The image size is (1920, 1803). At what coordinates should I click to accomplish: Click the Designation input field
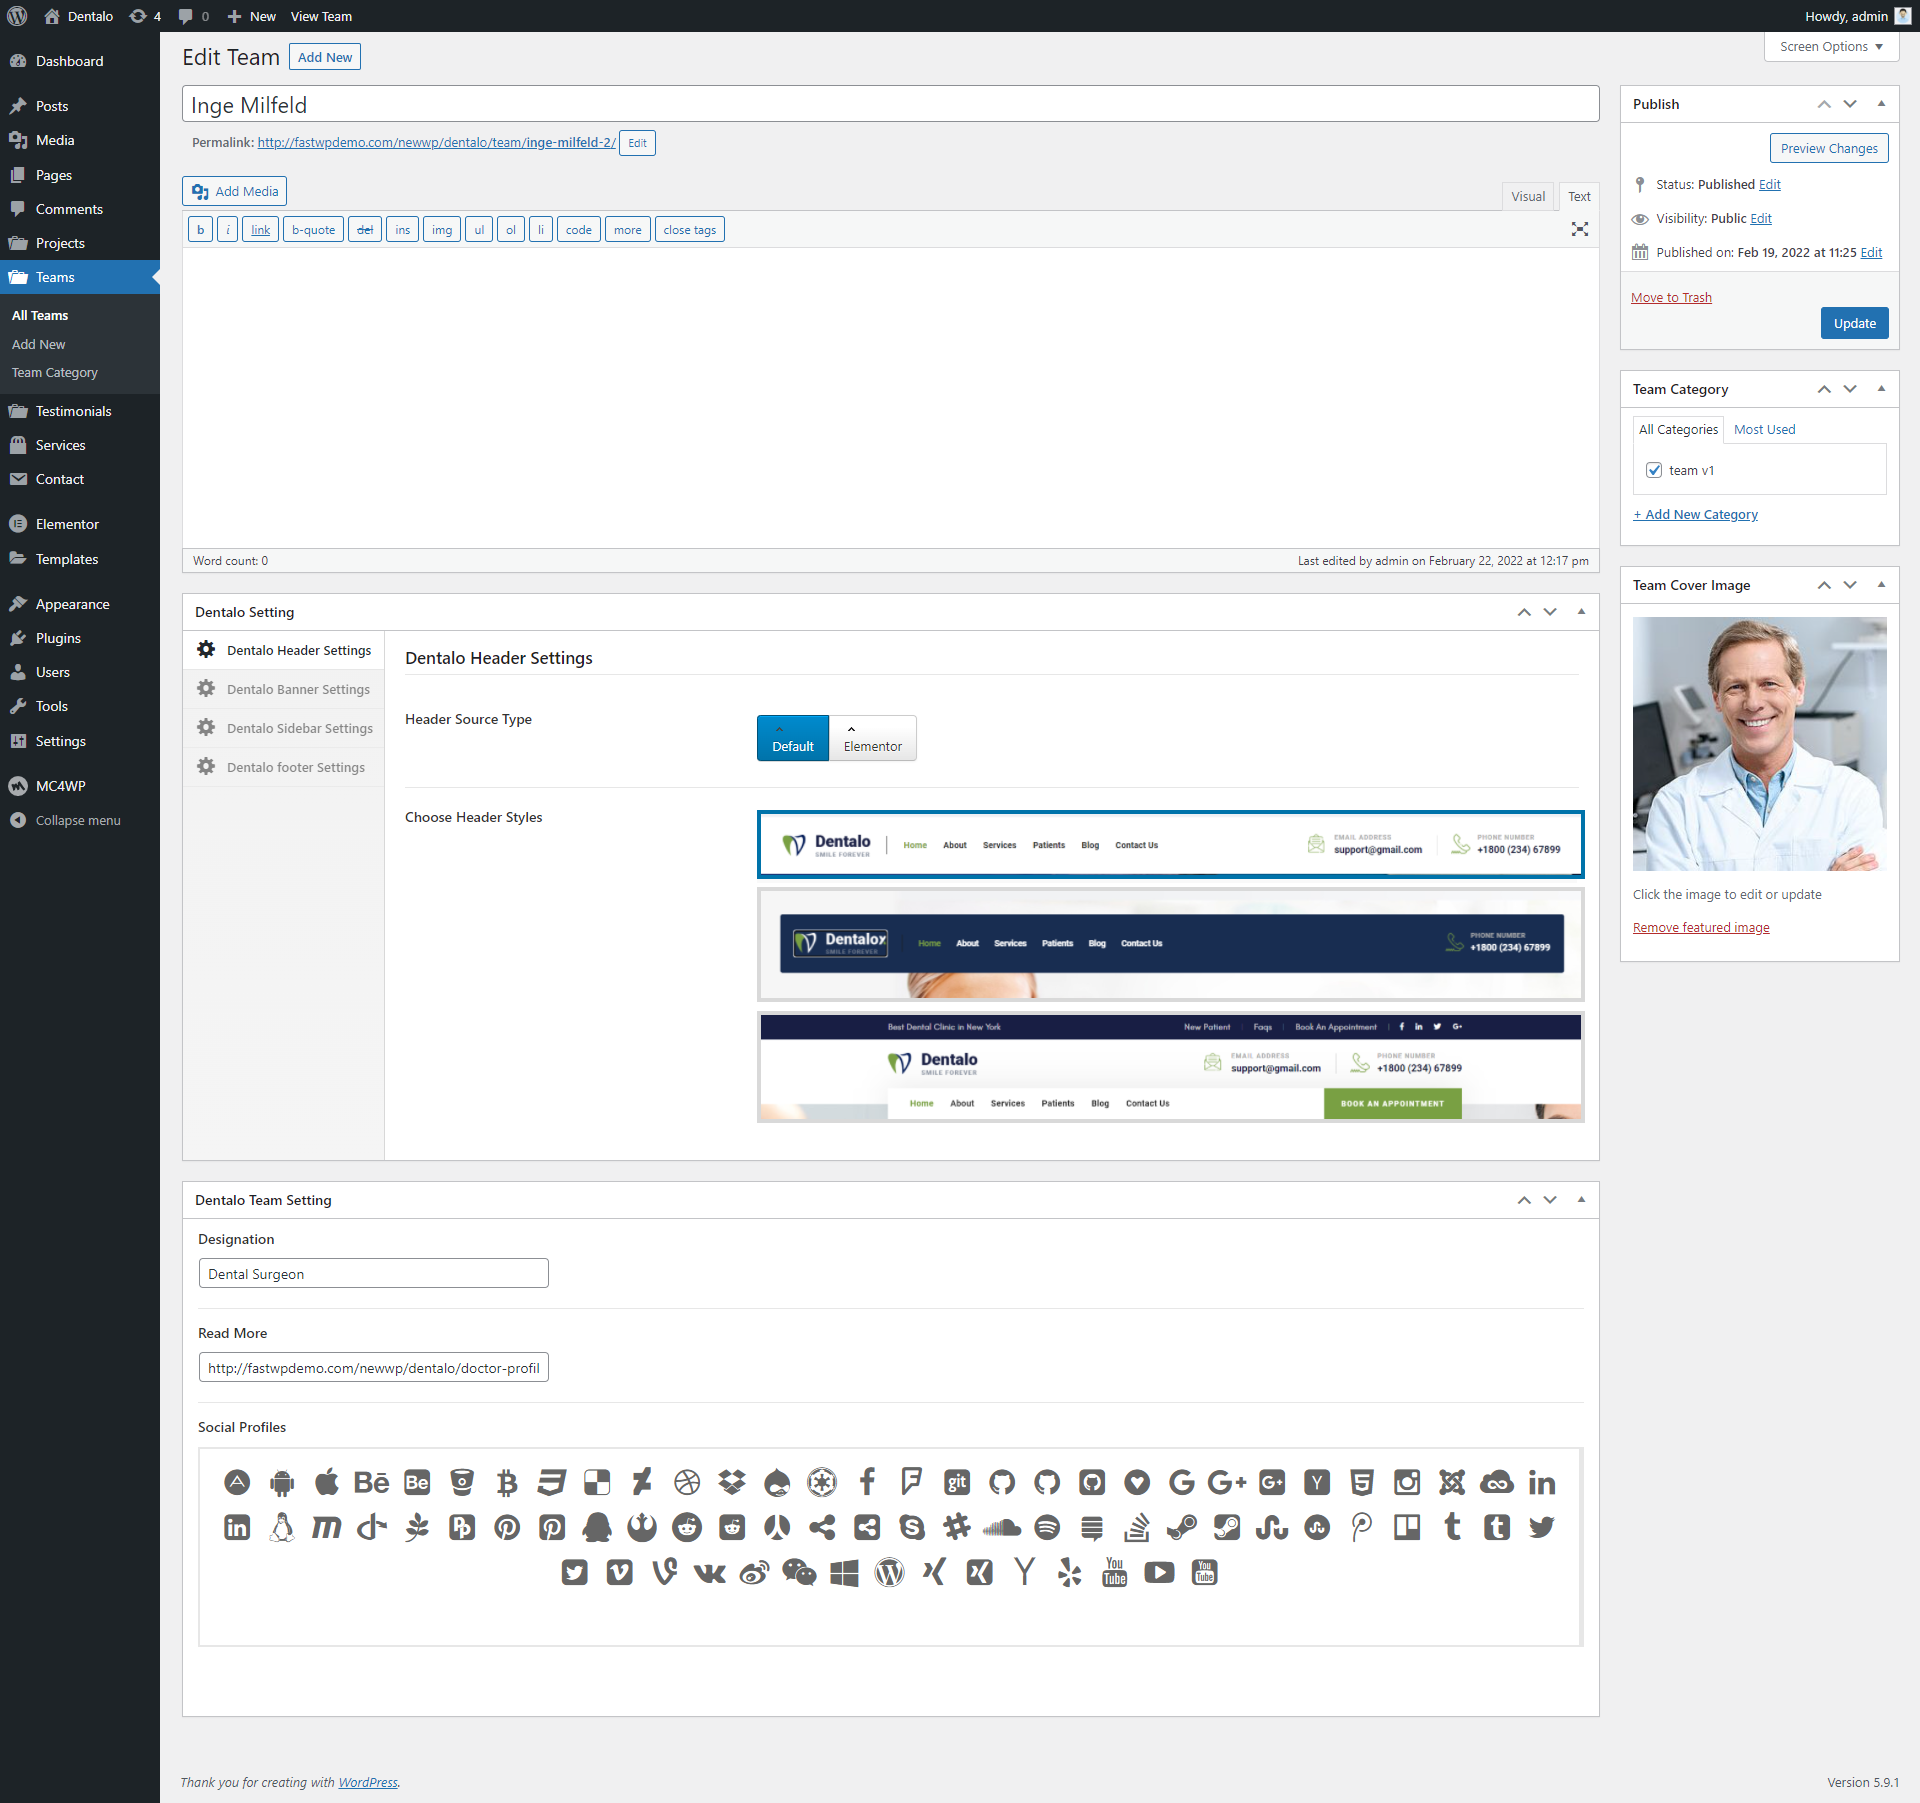coord(373,1274)
